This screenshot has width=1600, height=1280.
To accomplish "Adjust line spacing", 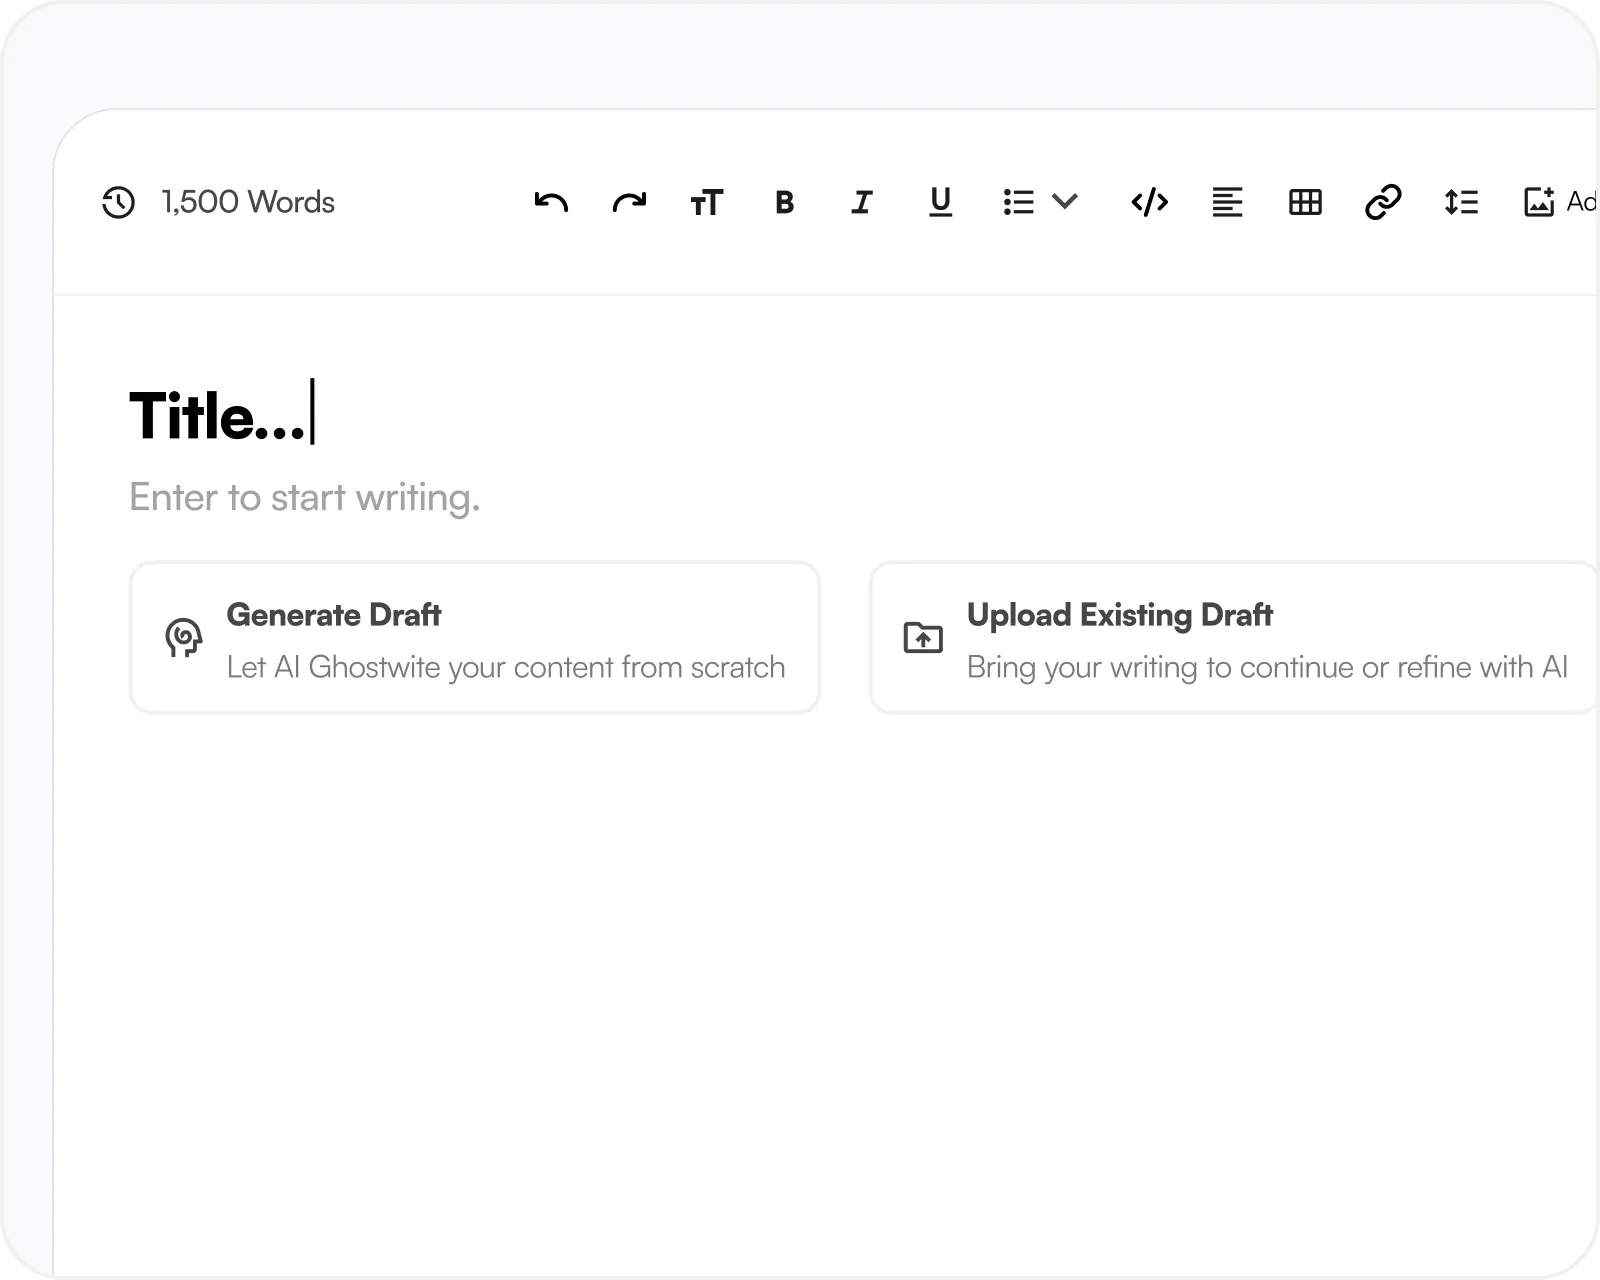I will pos(1461,203).
